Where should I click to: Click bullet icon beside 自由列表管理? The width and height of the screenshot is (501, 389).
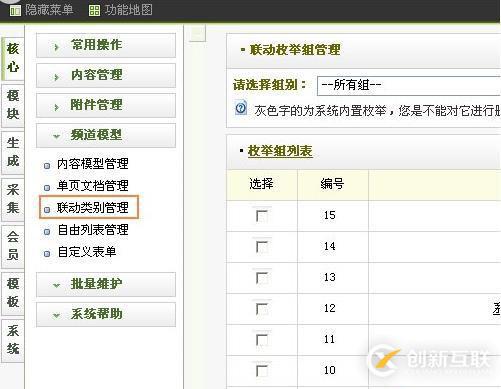point(47,232)
